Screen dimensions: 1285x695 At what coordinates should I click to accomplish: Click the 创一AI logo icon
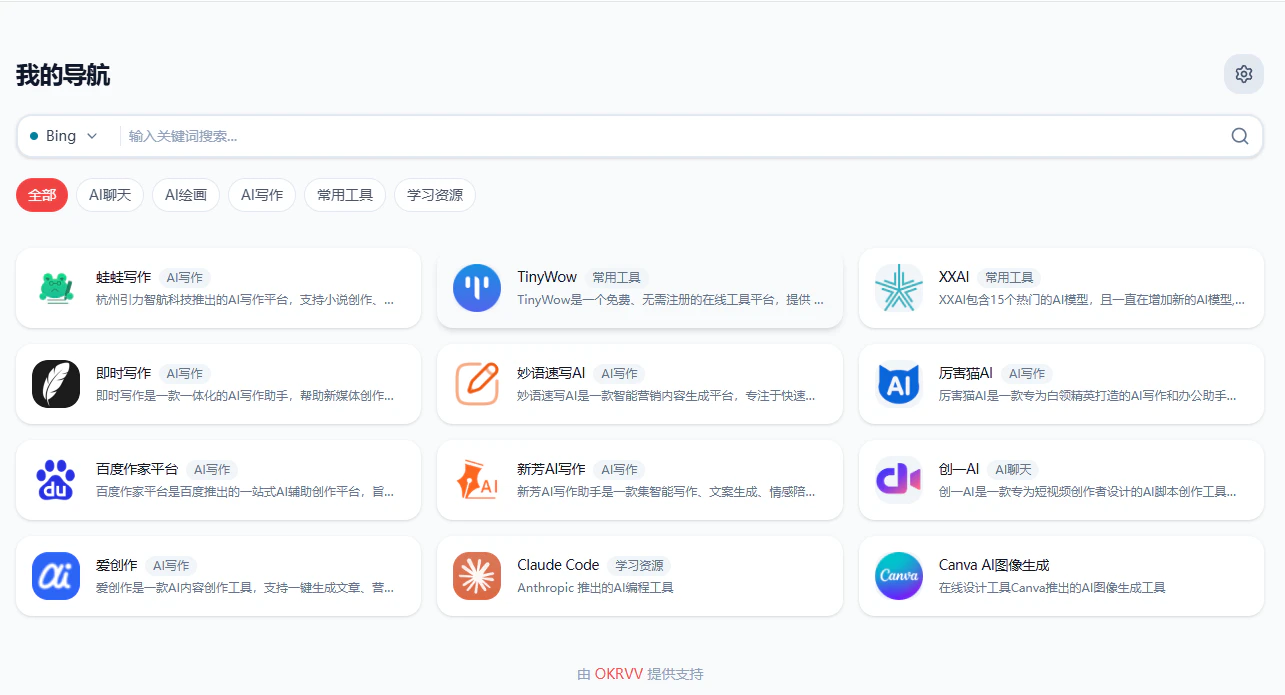(x=899, y=480)
